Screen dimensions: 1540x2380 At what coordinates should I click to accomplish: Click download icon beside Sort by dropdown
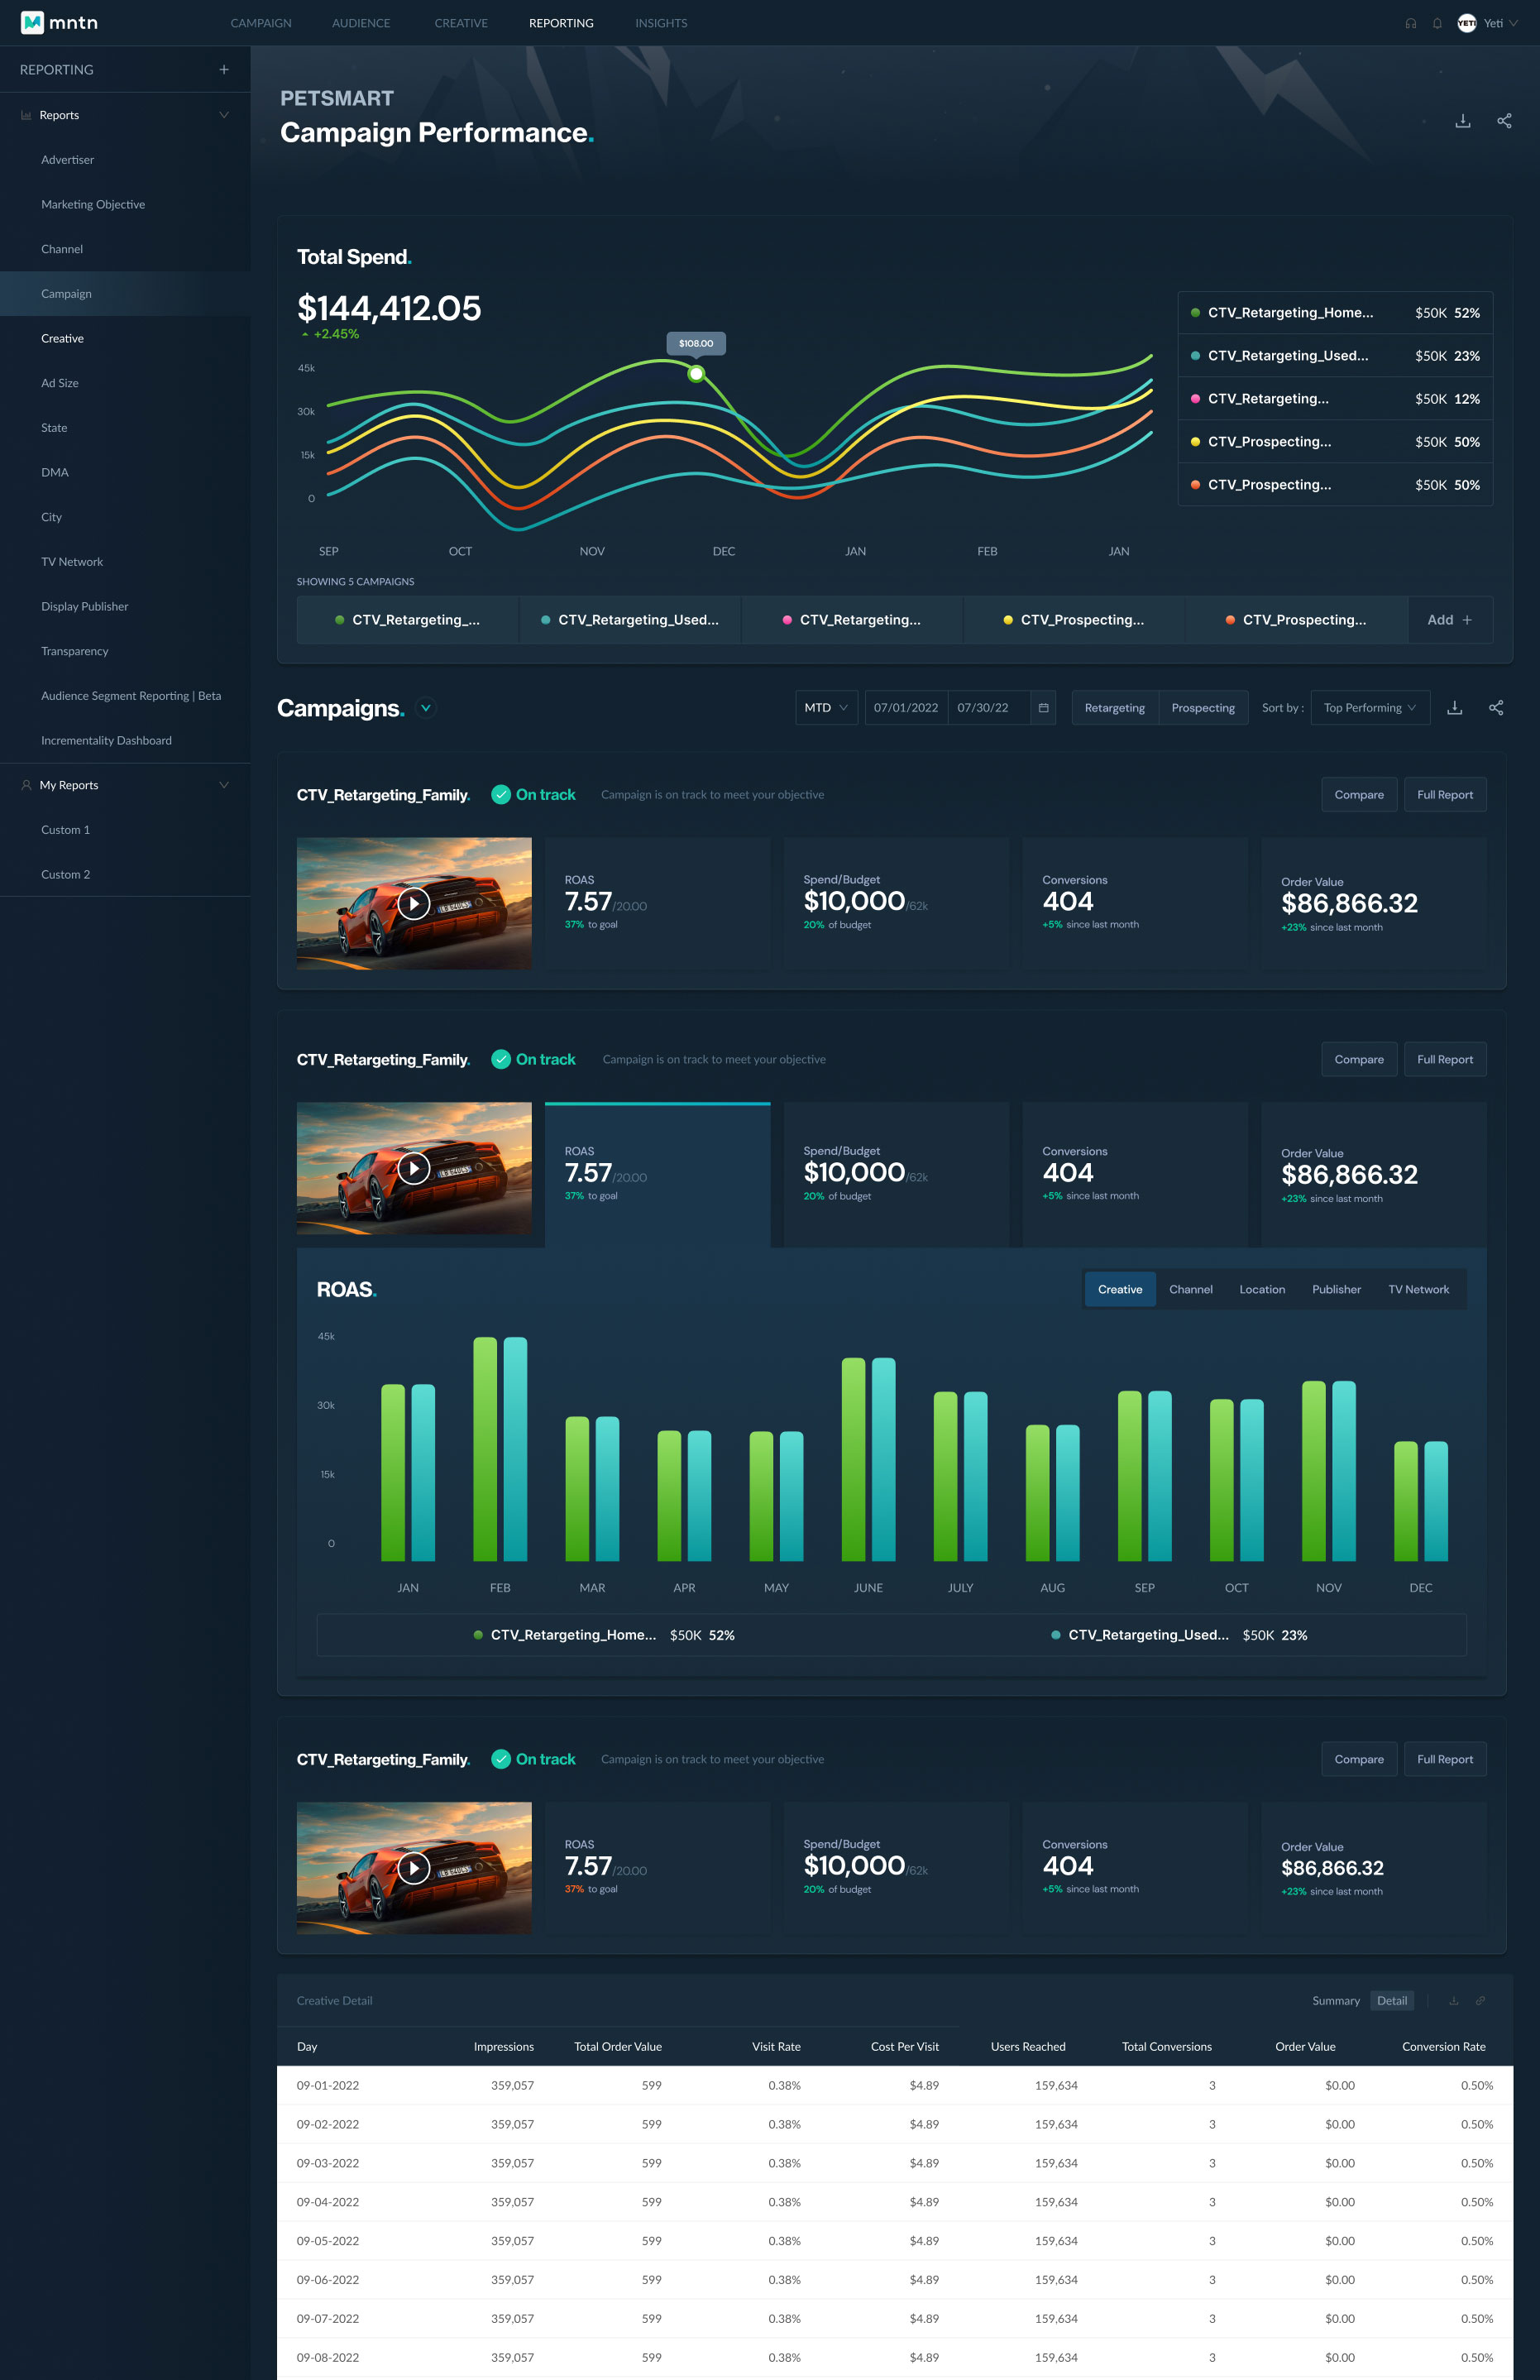(1455, 708)
